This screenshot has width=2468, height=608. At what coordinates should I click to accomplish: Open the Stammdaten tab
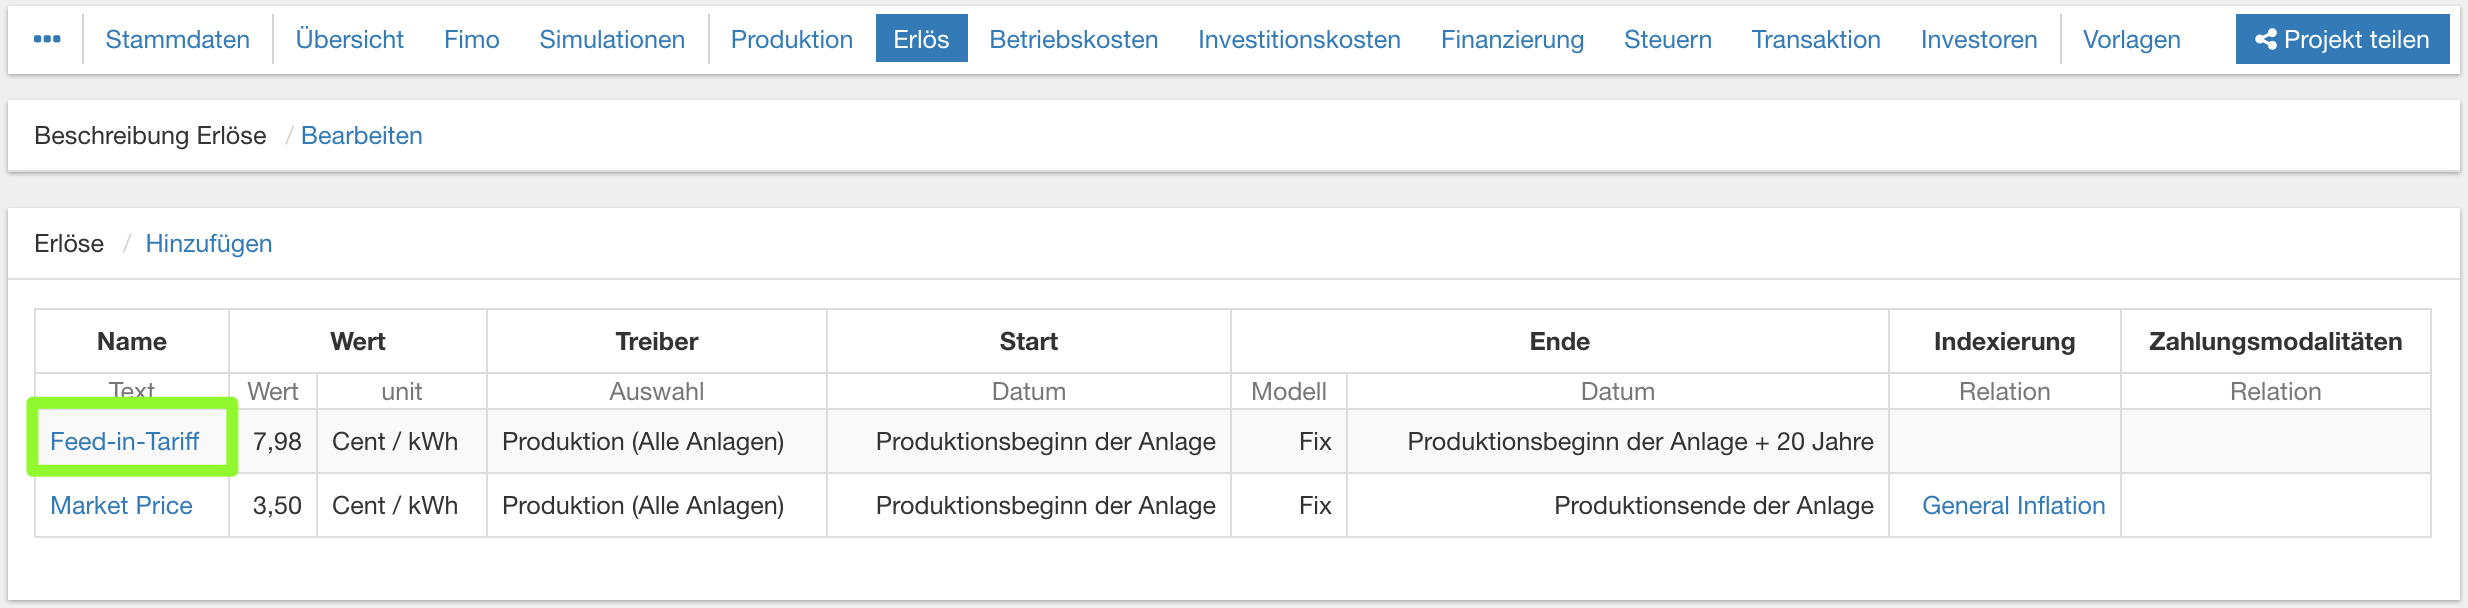pyautogui.click(x=177, y=39)
